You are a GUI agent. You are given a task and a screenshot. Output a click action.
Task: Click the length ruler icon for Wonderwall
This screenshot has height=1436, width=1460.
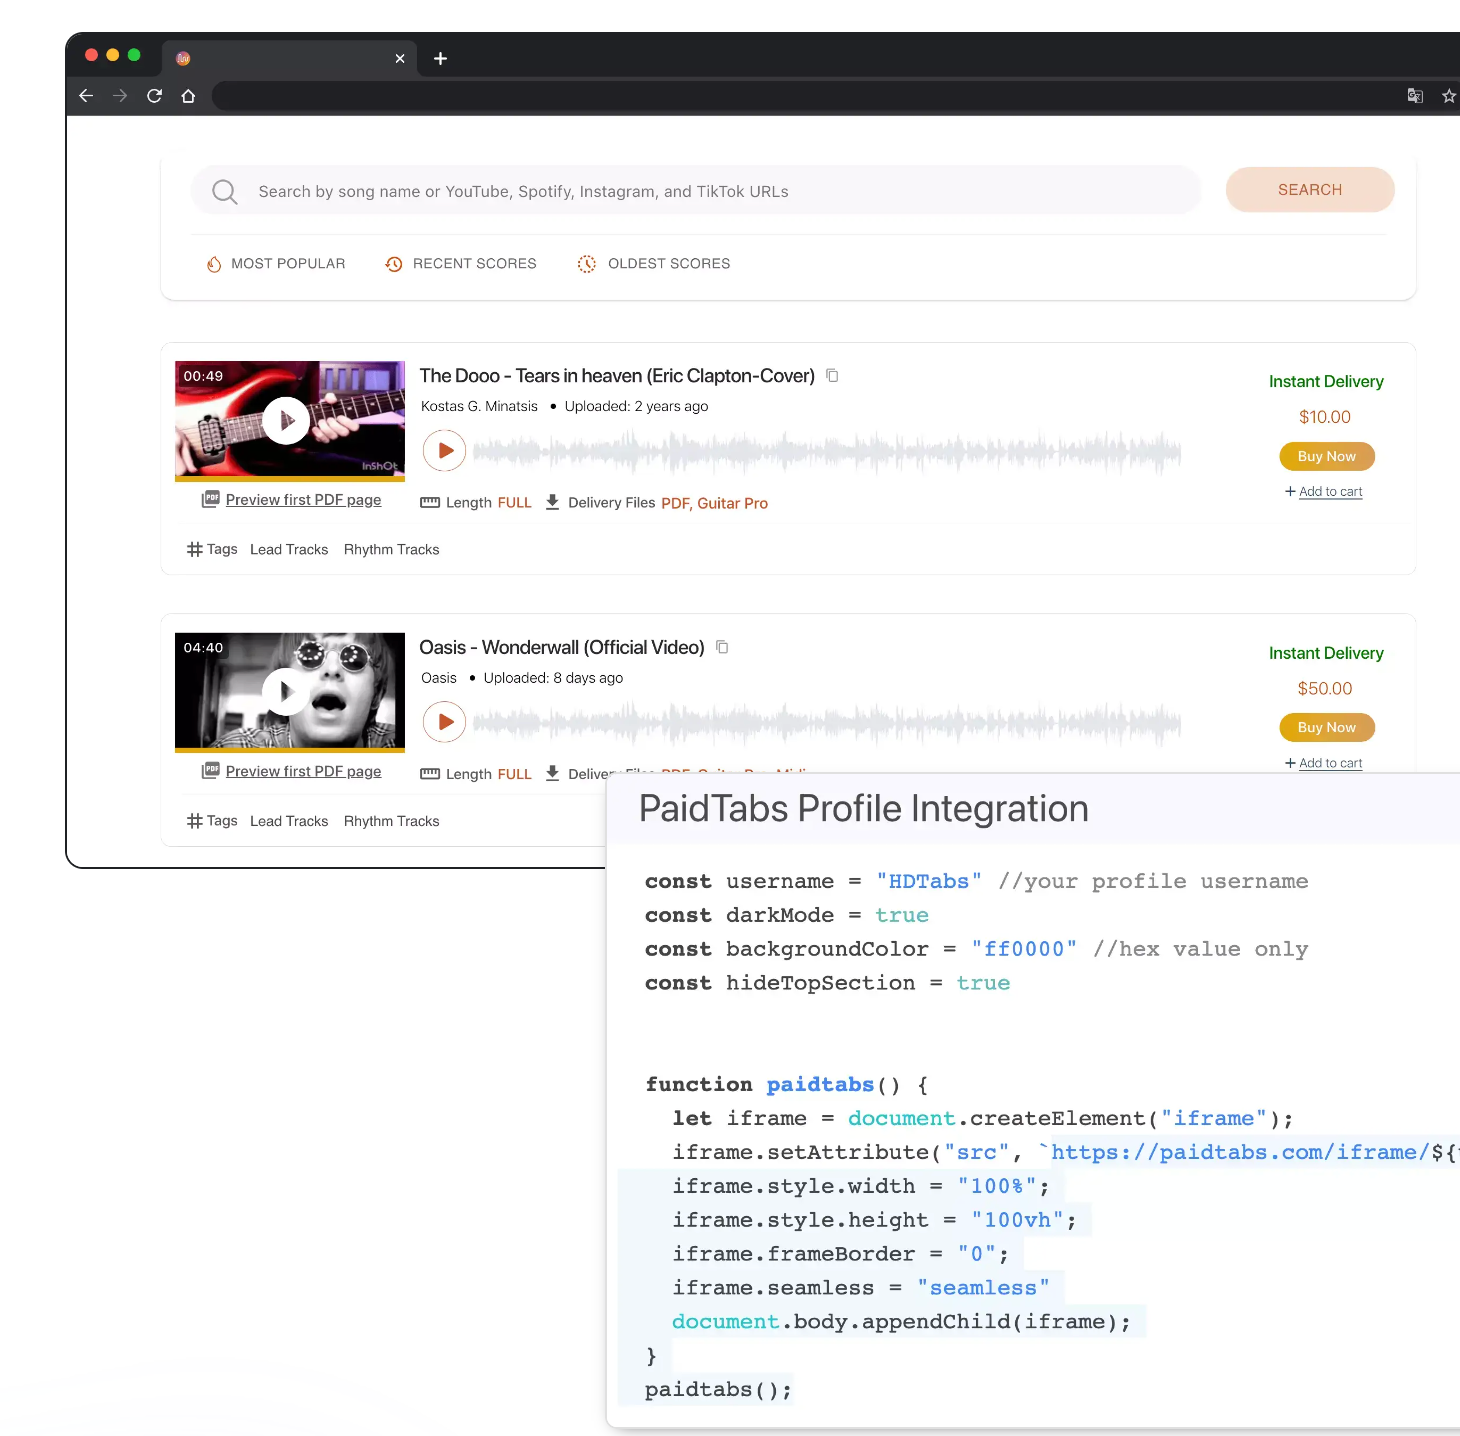[430, 774]
